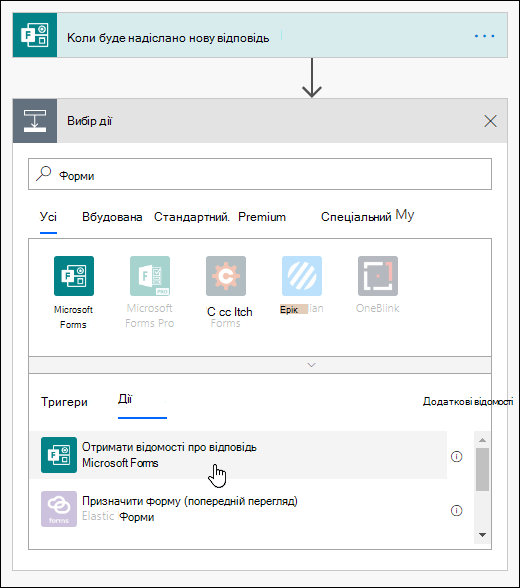Switch to the 'Стандартний' tab
Screen dimensions: 520x588
192,217
